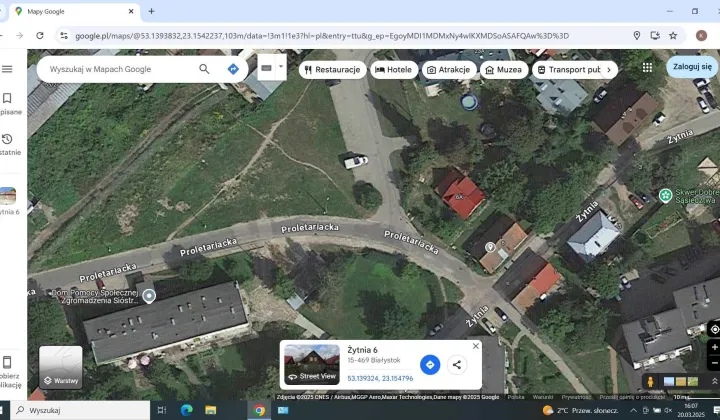Close the Mapy Google tab
Screen dimensions: 720x420
(131, 11)
